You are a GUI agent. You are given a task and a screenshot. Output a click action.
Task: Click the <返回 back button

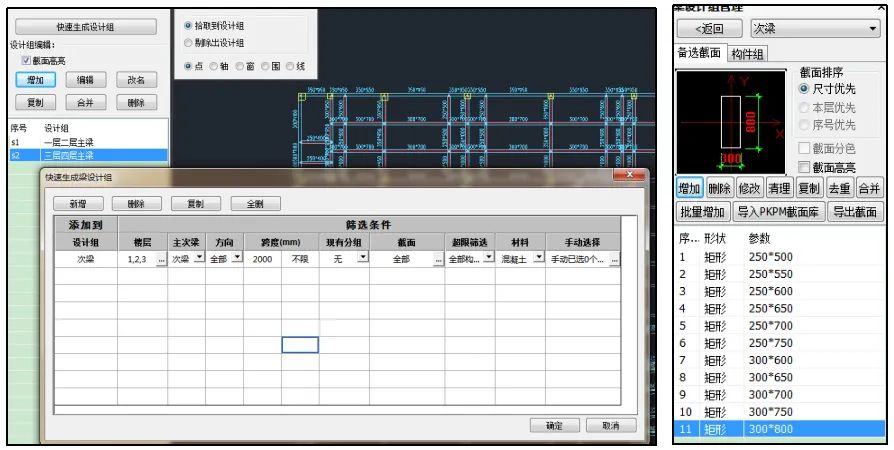tap(710, 29)
